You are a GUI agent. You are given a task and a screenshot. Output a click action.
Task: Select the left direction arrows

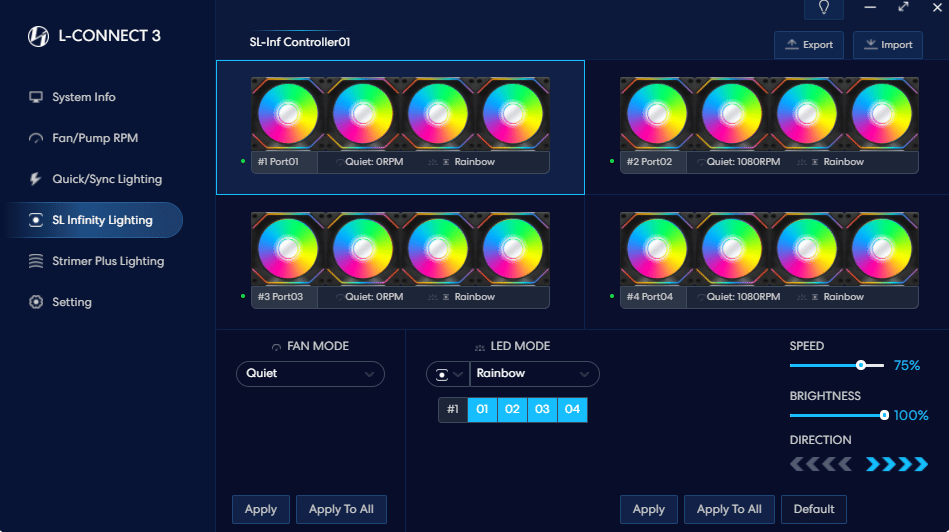[820, 464]
